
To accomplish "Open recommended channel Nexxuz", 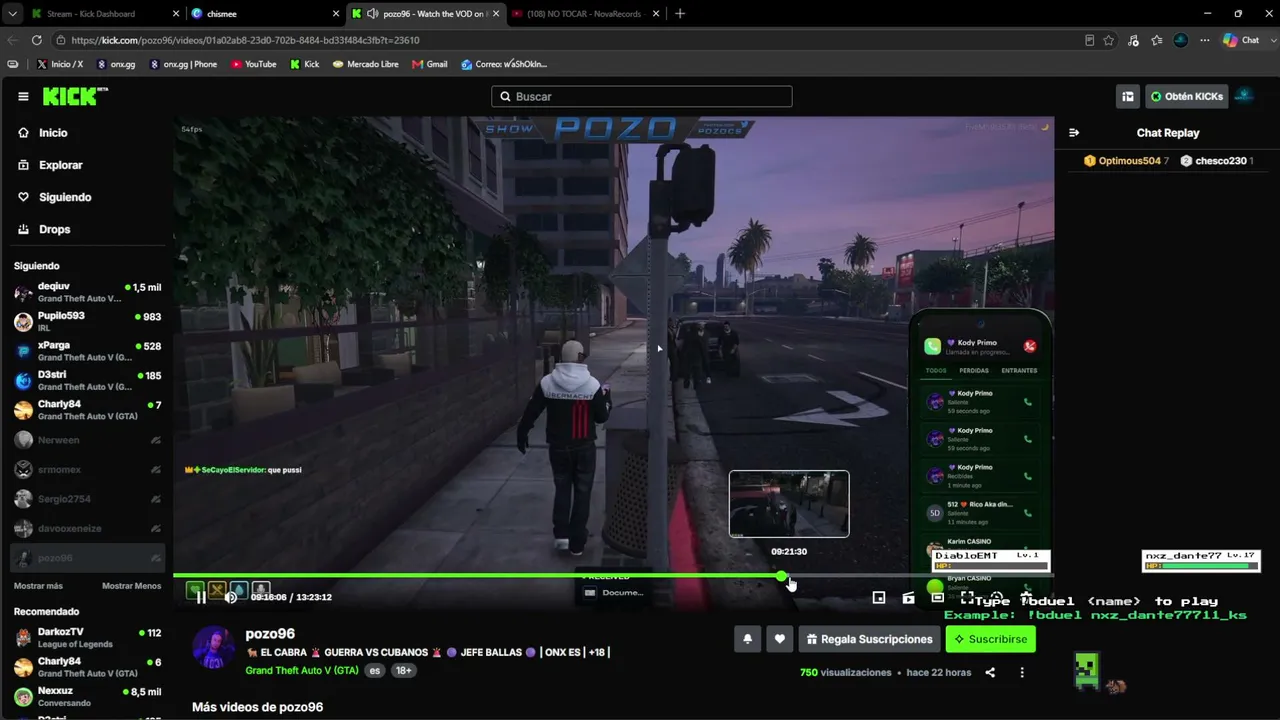I will point(87,697).
